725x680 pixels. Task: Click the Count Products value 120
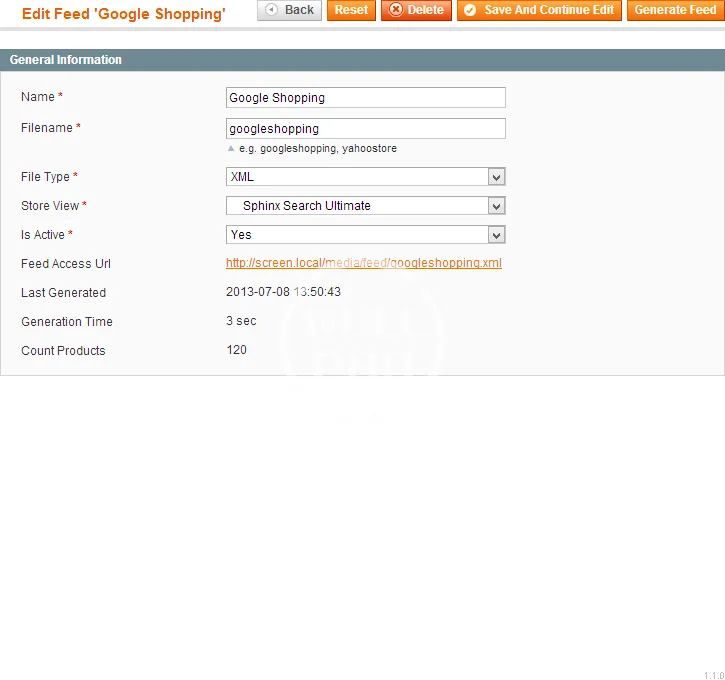coord(236,351)
